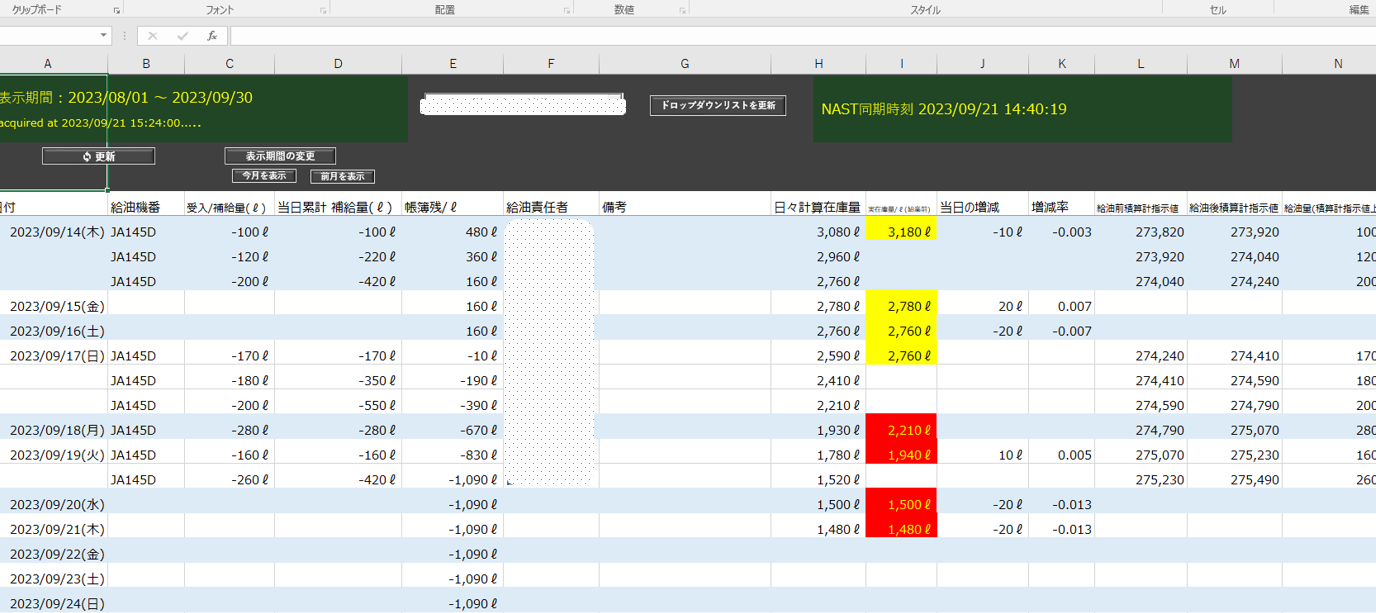Screen dimensions: 1376x613
Task: Click the 2023/09/18(月) date cell
Action: coord(53,430)
